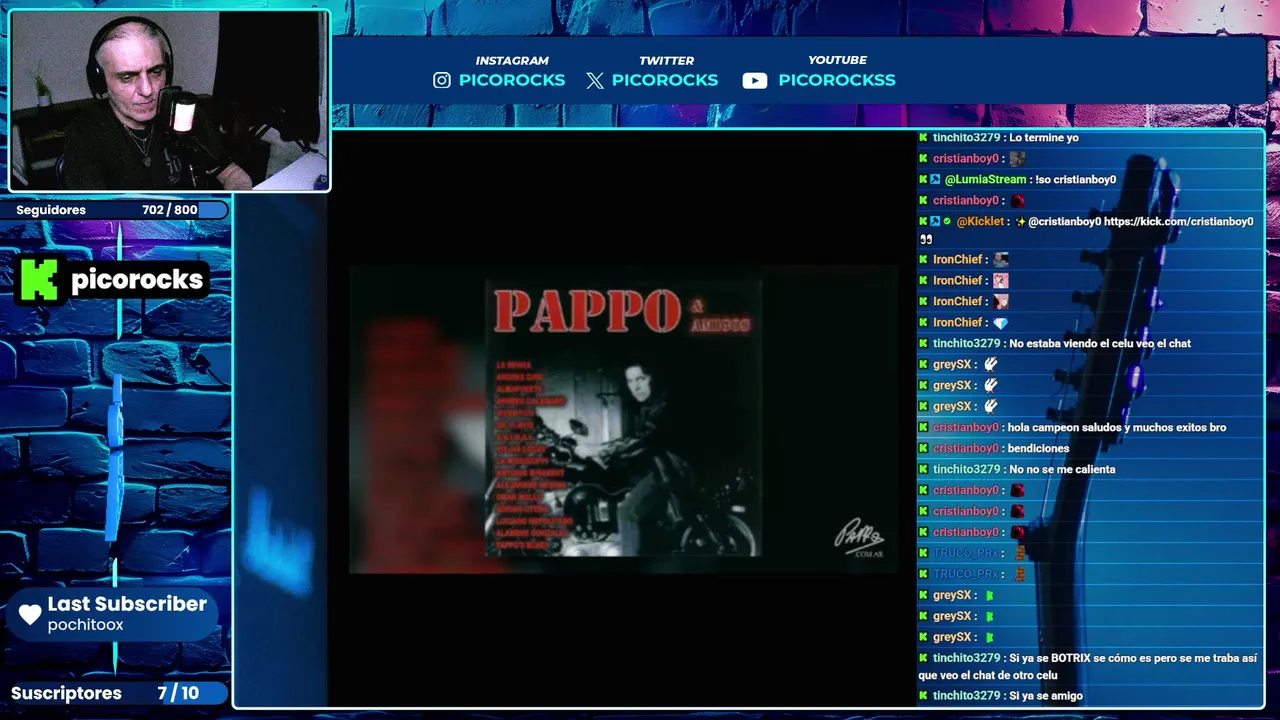The image size is (1280, 720).
Task: Click the YOUTUBE heading in the banner
Action: [x=837, y=60]
